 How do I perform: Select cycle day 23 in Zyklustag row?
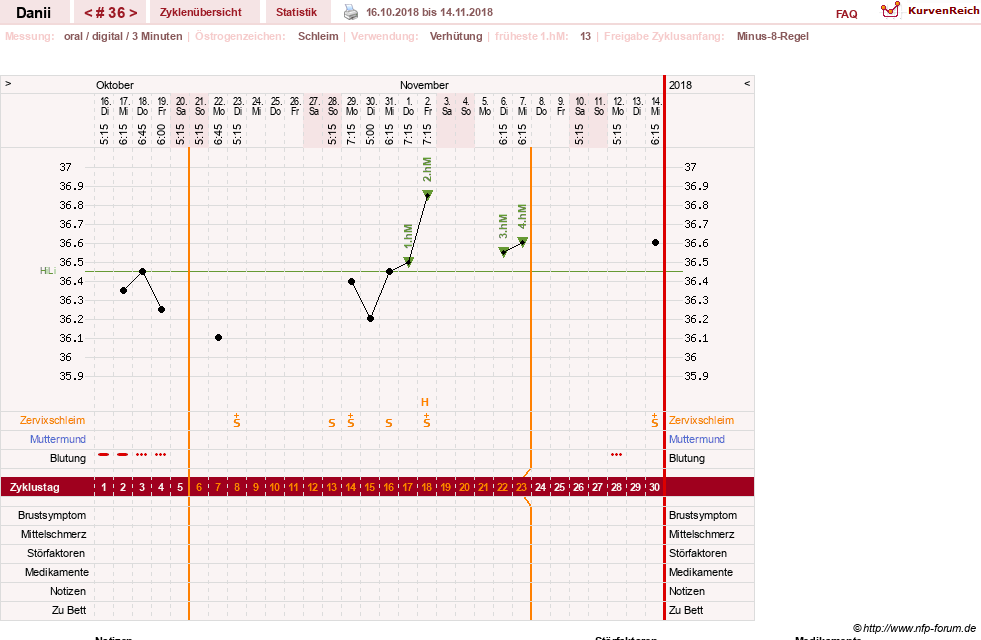[521, 487]
